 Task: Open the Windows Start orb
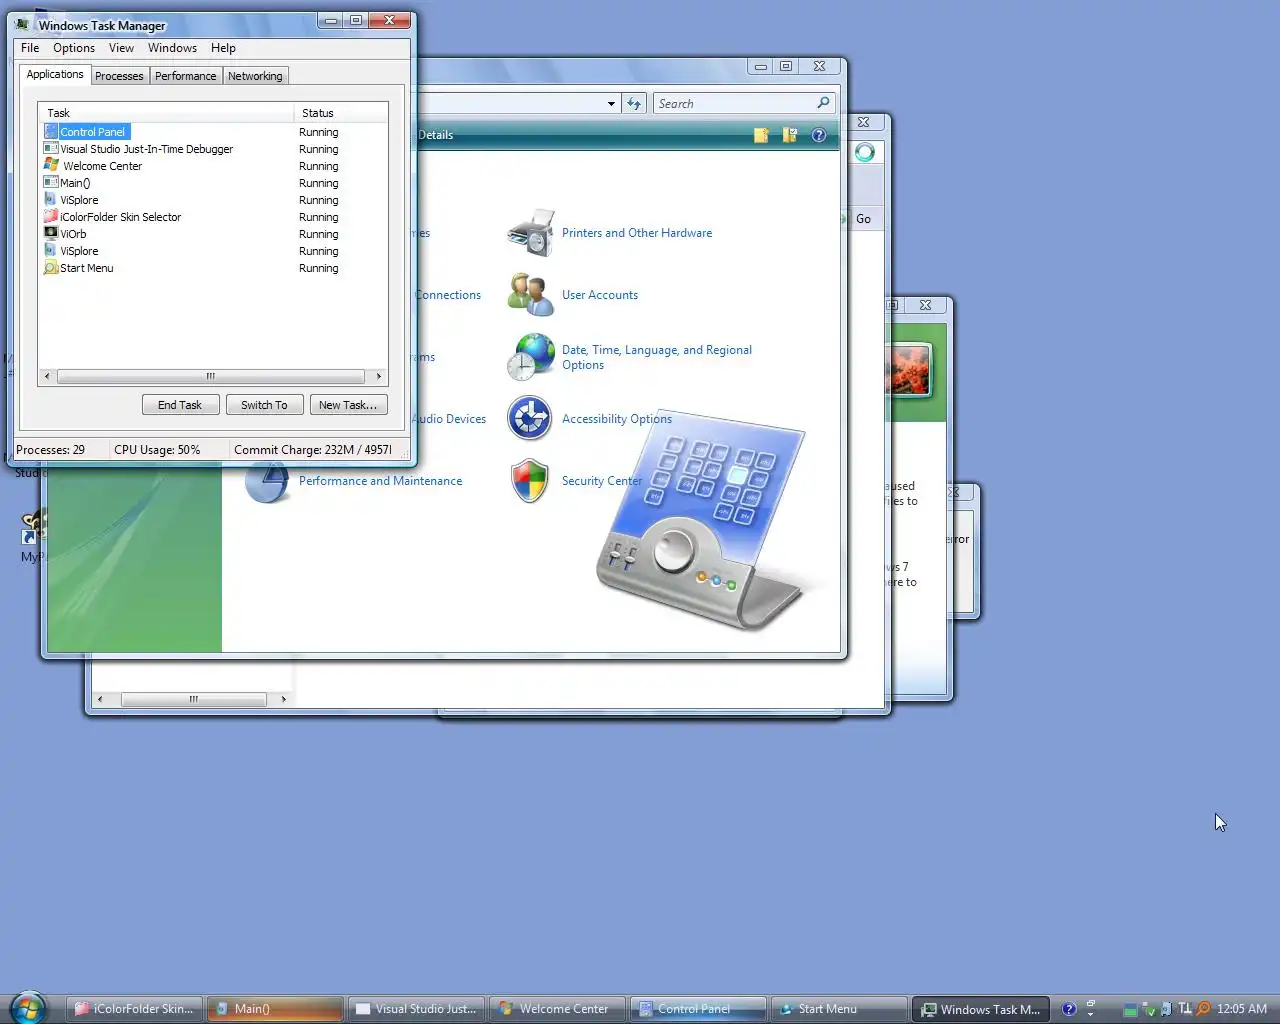pyautogui.click(x=28, y=1008)
